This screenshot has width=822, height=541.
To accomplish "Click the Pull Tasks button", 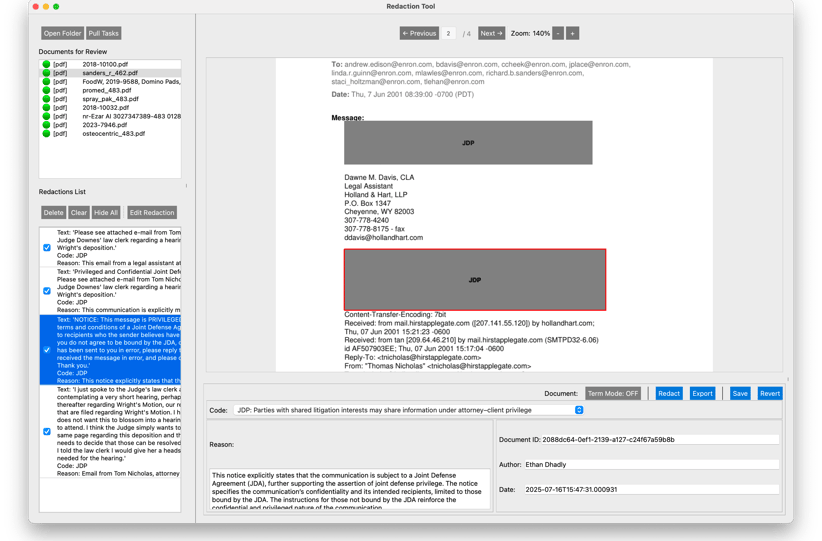I will pos(103,33).
